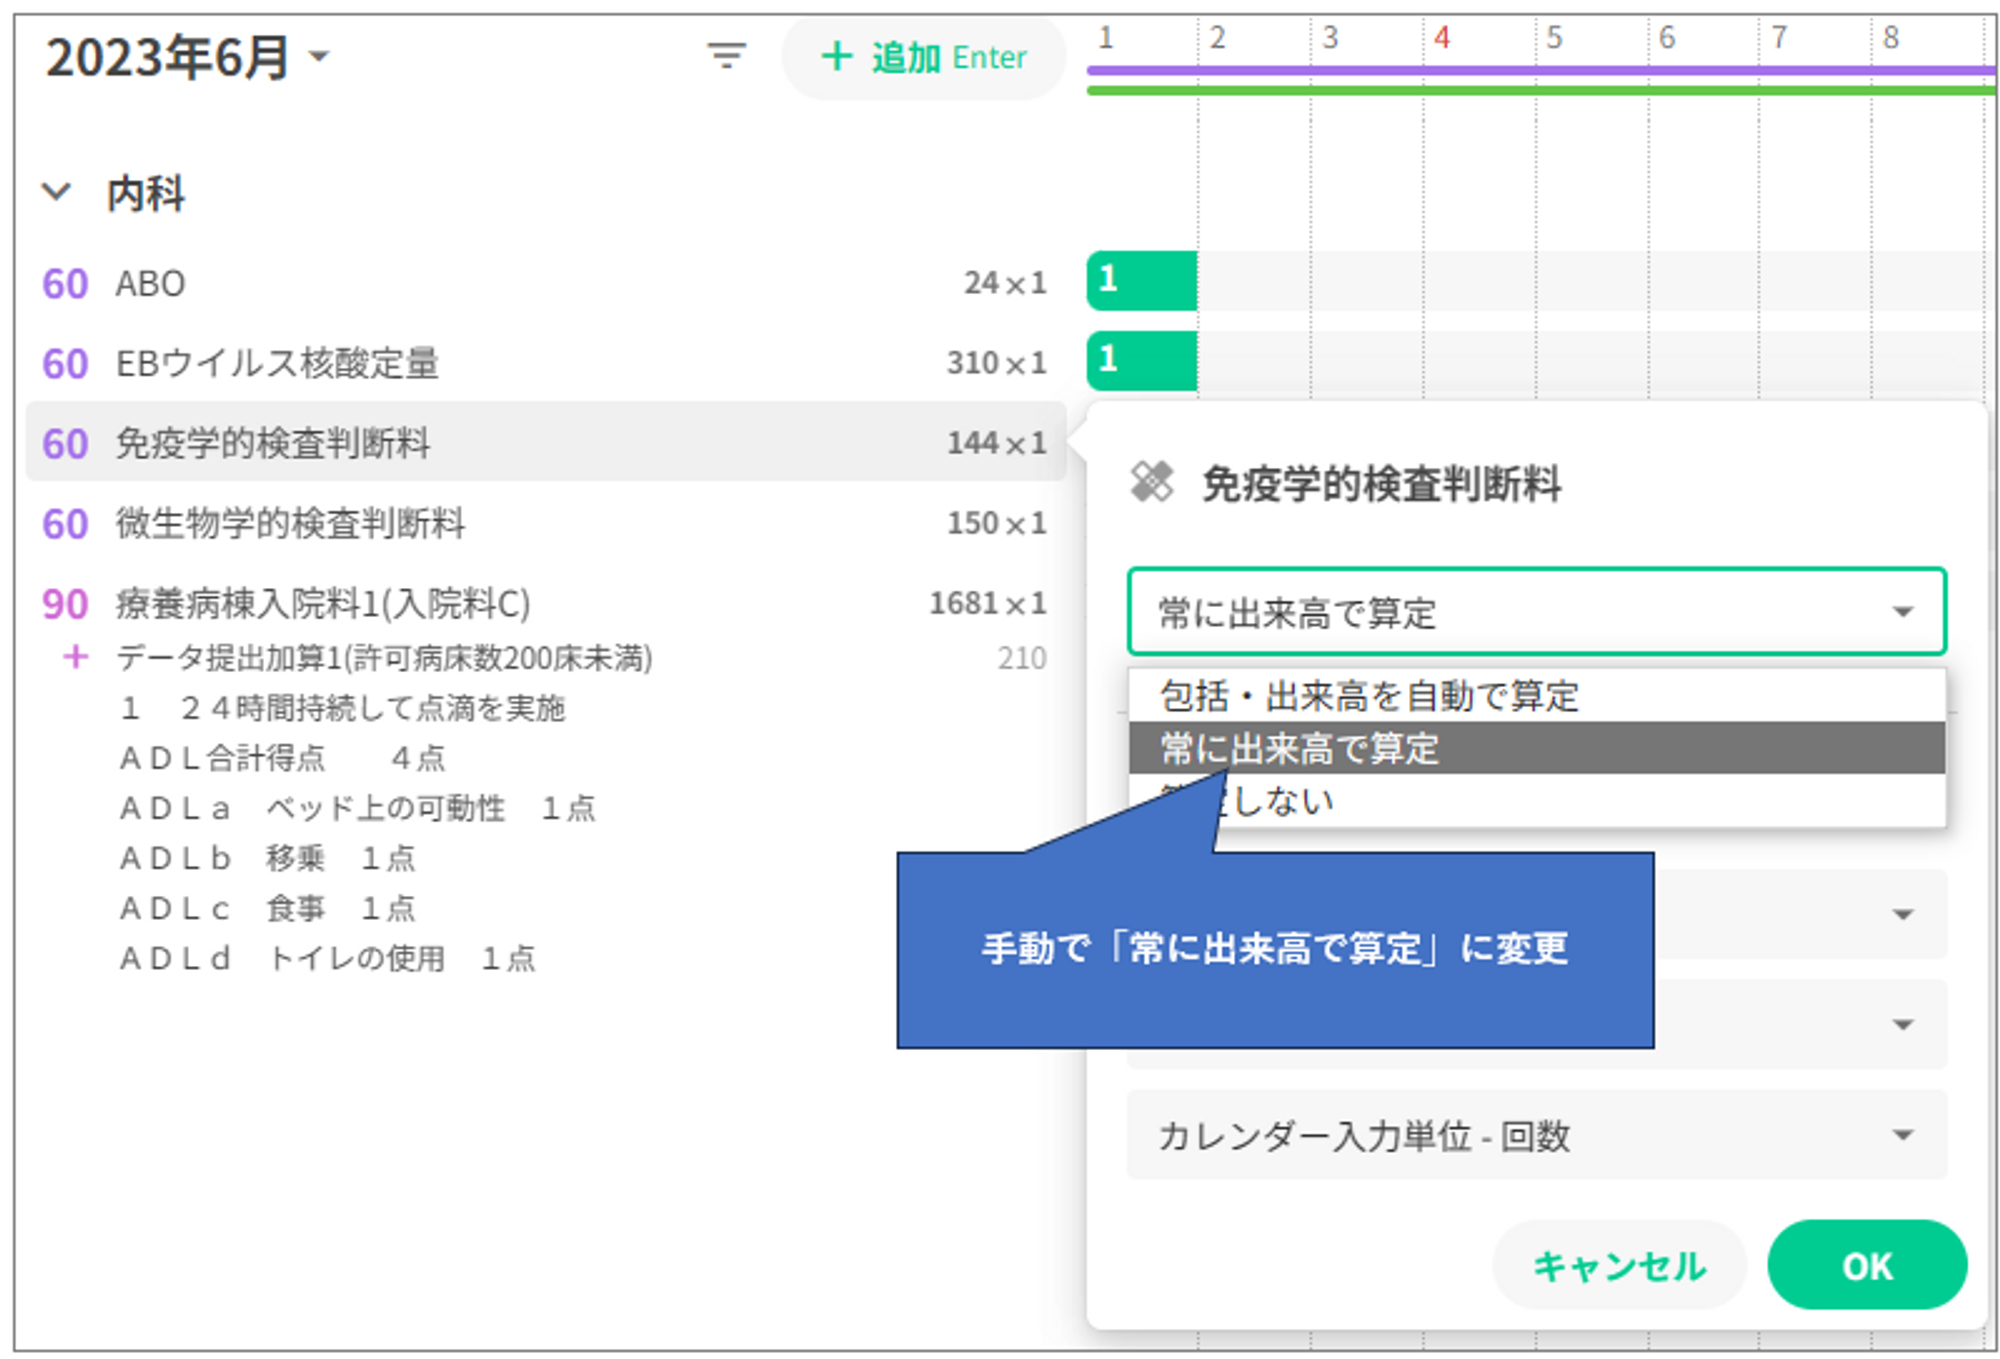The height and width of the screenshot is (1359, 2000).
Task: Collapse the 内科 section chevron
Action: coord(57,191)
